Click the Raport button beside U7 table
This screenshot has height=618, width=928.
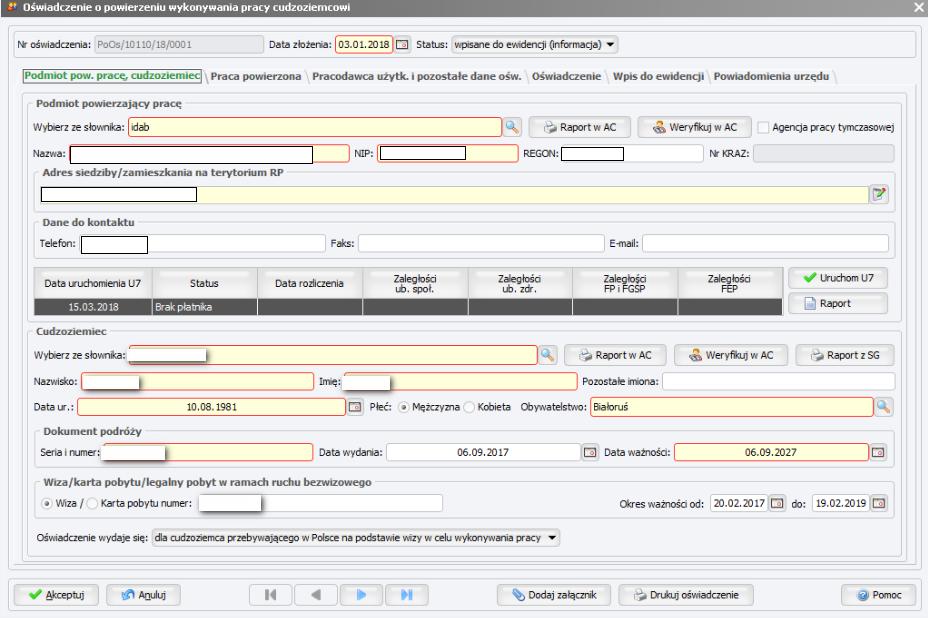click(x=838, y=303)
